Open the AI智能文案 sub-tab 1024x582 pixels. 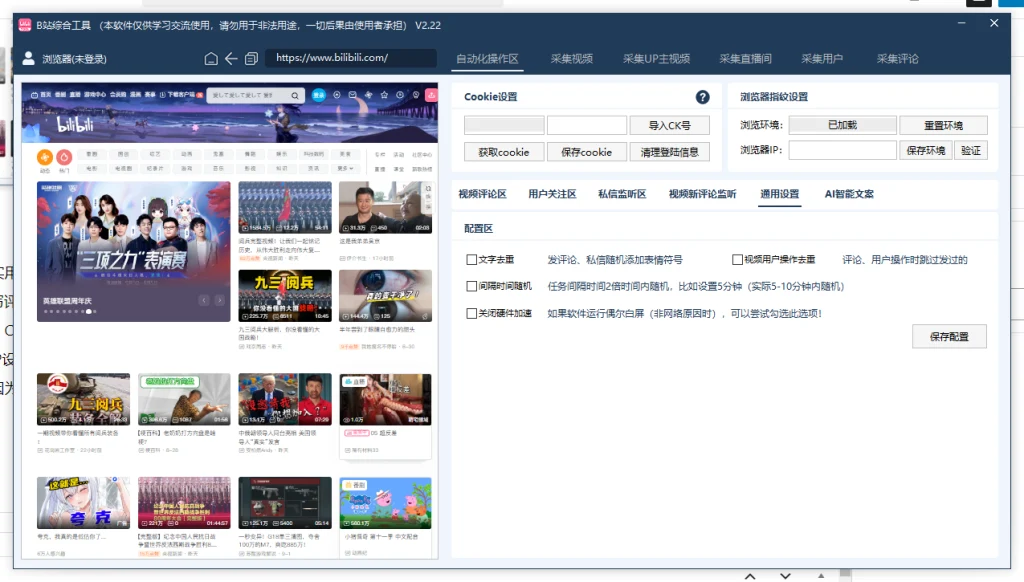point(849,194)
